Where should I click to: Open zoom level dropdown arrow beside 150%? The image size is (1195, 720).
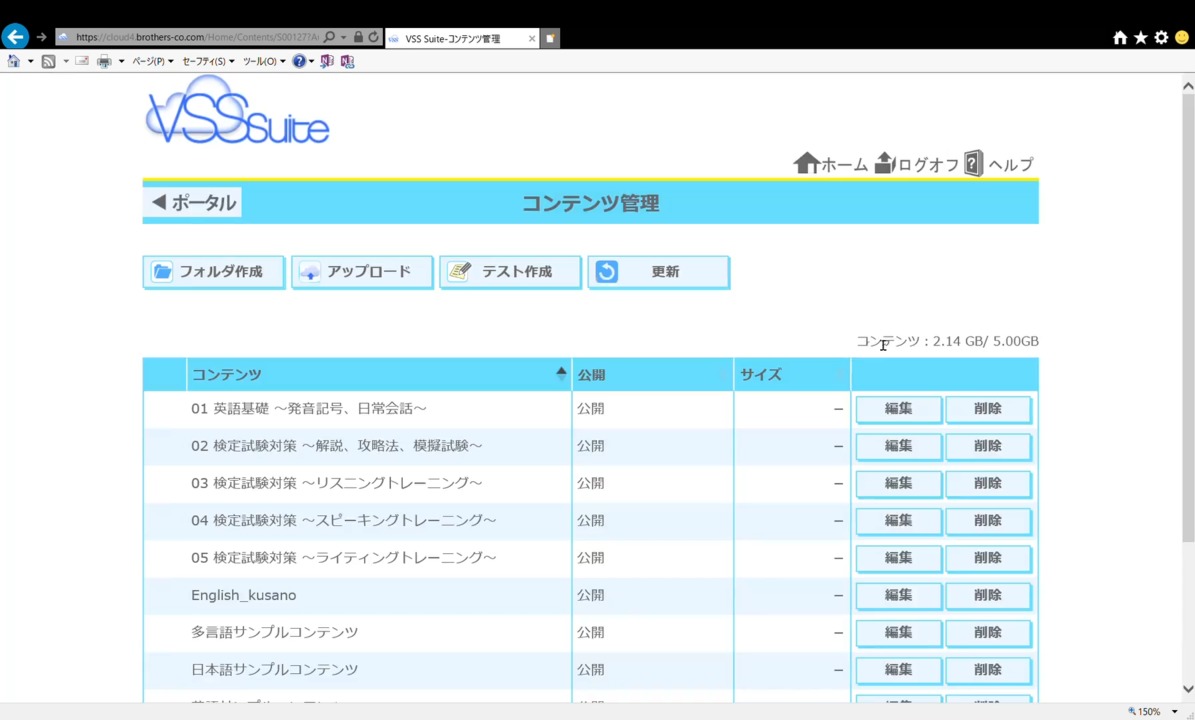[x=1174, y=712]
